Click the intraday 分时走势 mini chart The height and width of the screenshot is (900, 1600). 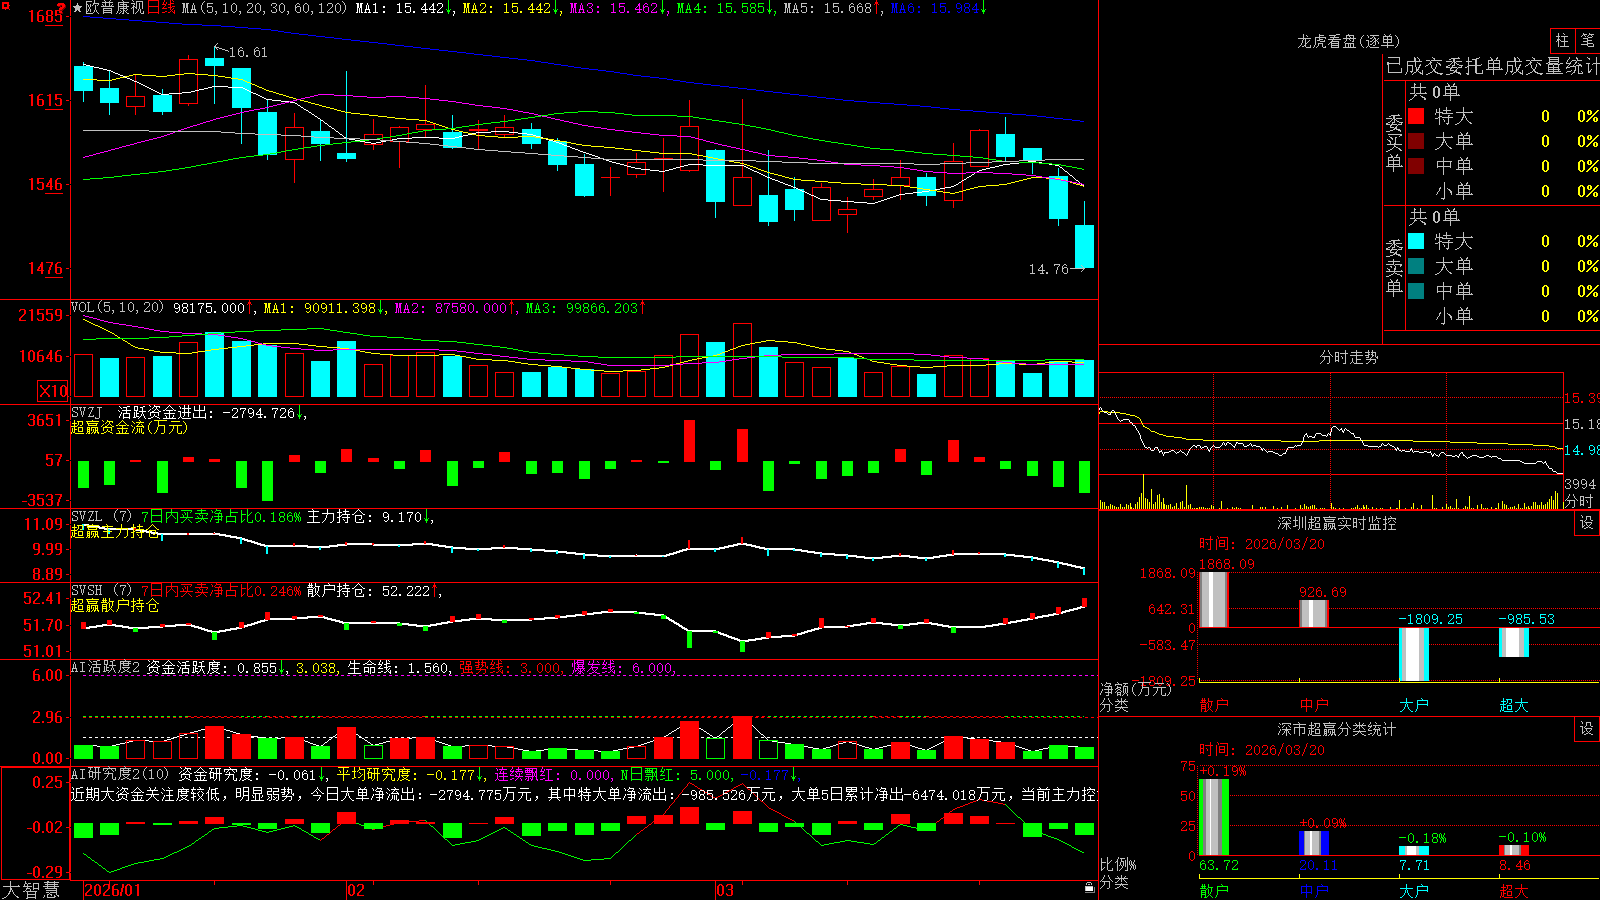tap(1331, 441)
